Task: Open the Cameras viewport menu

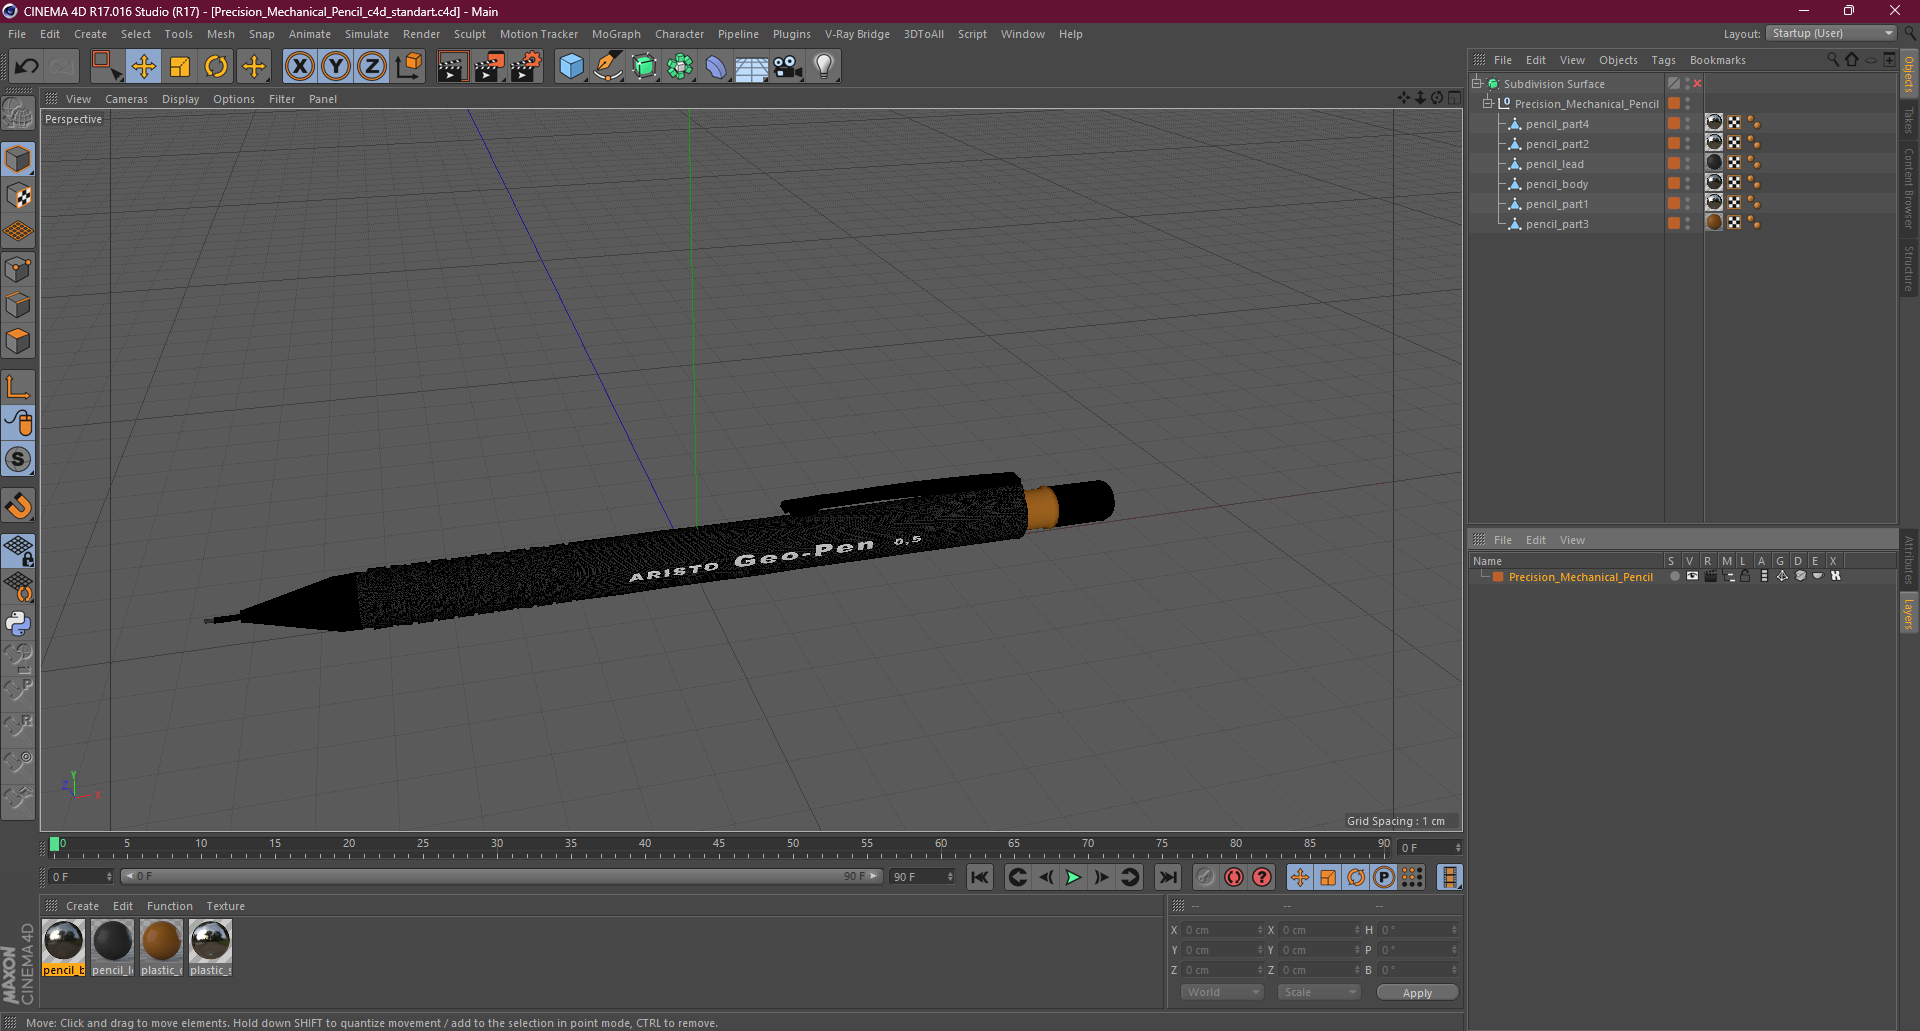Action: click(x=126, y=99)
